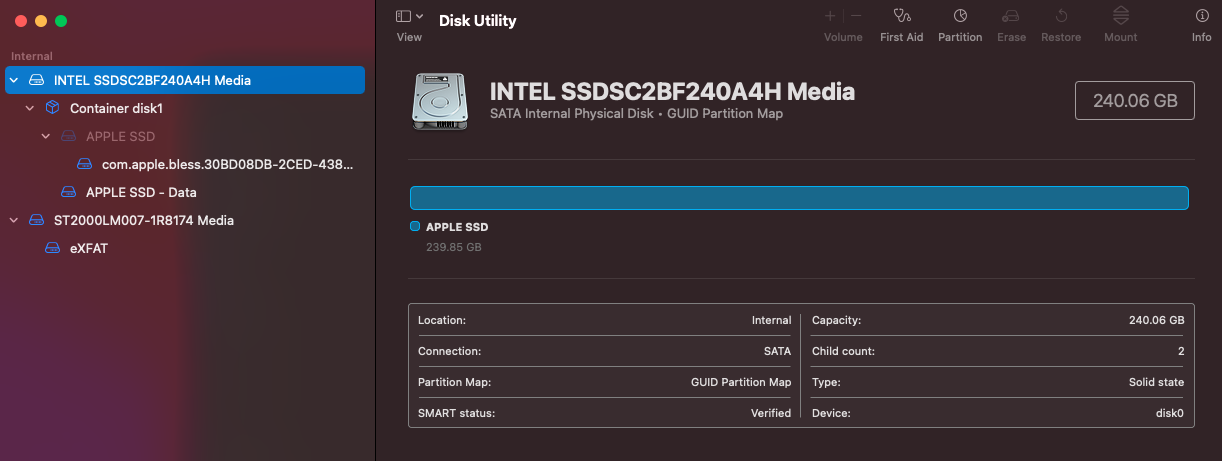The height and width of the screenshot is (461, 1222).
Task: Click the sidebar toggle icon above View
Action: [403, 16]
